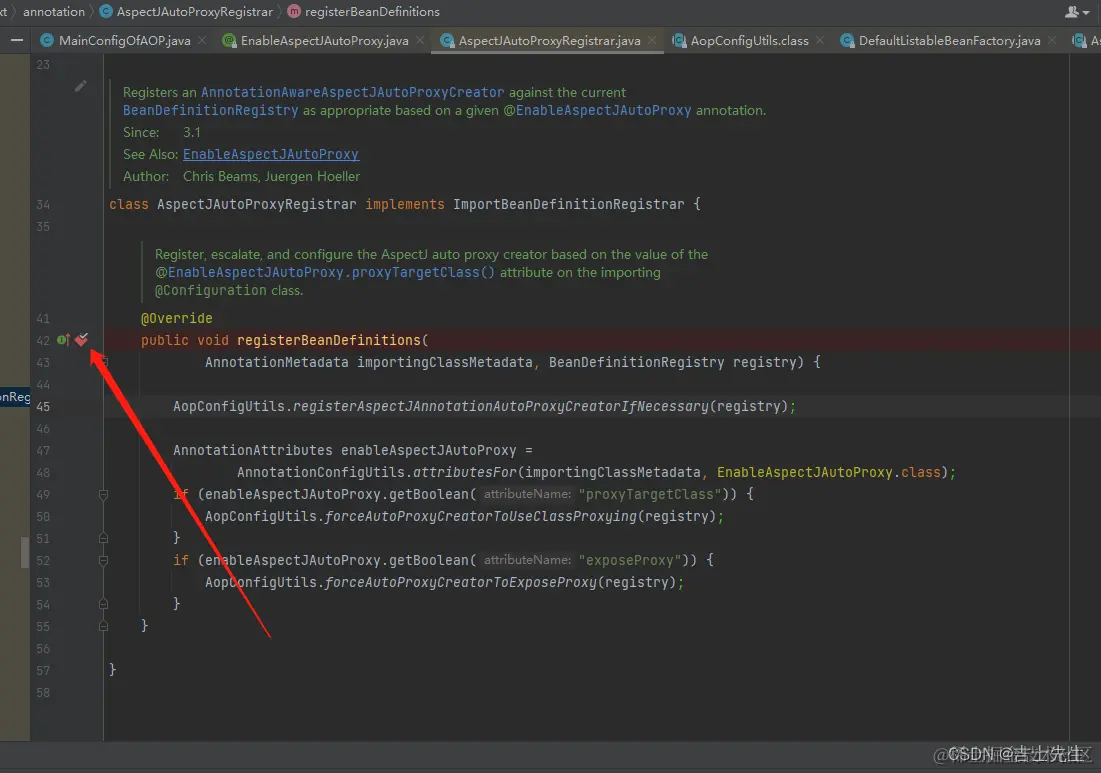Click AnnotationAwareAspectJAutoProxyCreator in the doc comment

[352, 92]
